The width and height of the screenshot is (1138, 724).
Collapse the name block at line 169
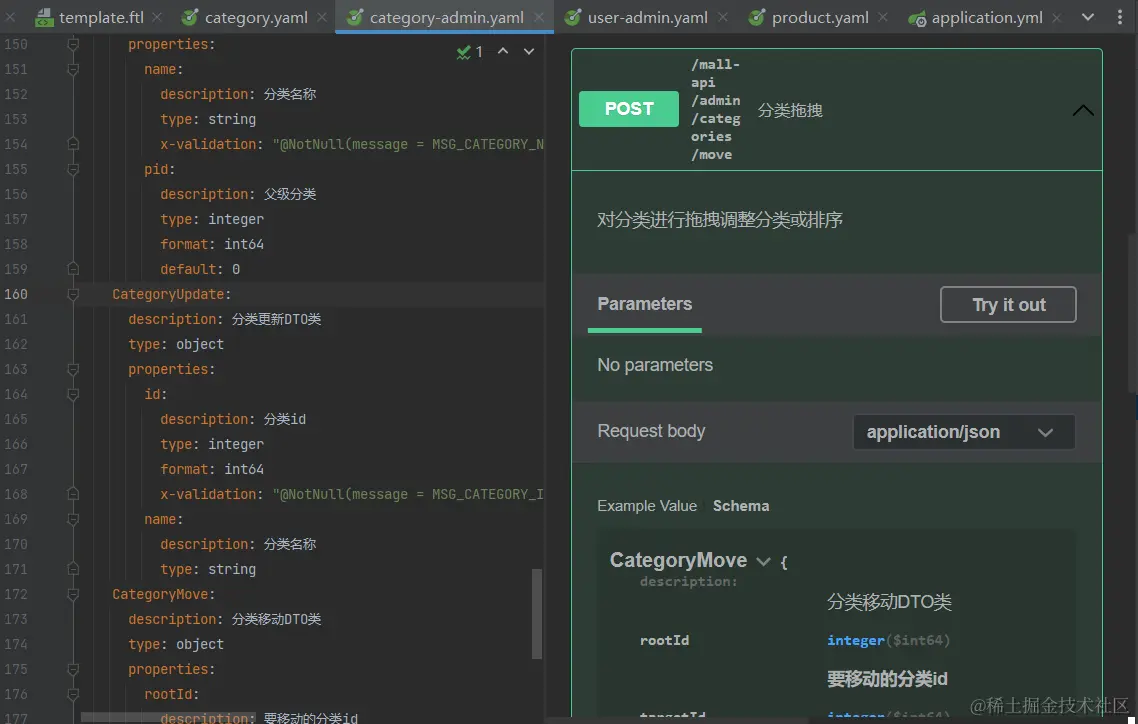73,519
